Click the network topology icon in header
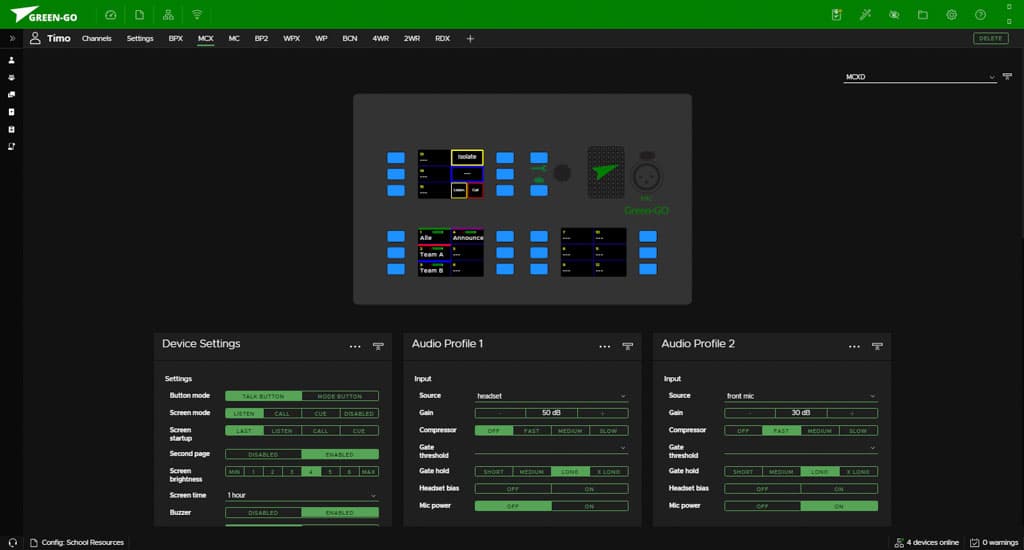1024x550 pixels. 168,15
